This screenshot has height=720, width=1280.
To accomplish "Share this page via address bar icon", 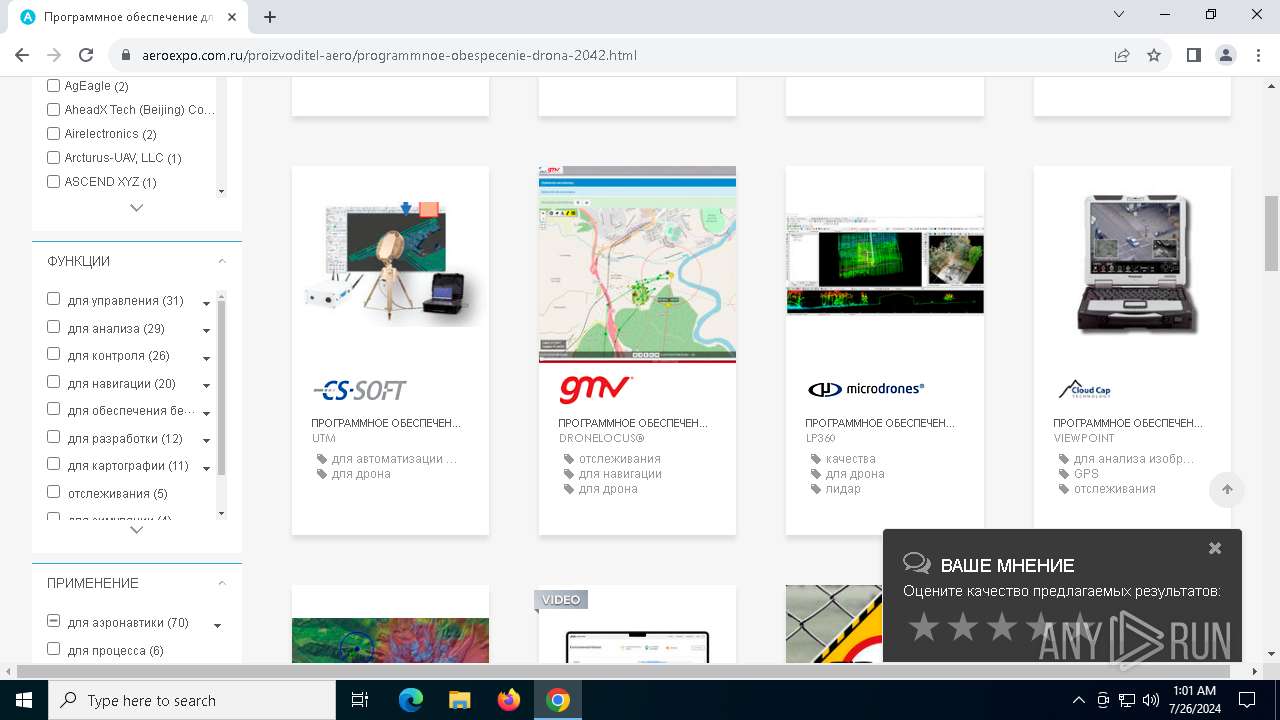I will click(x=1122, y=55).
